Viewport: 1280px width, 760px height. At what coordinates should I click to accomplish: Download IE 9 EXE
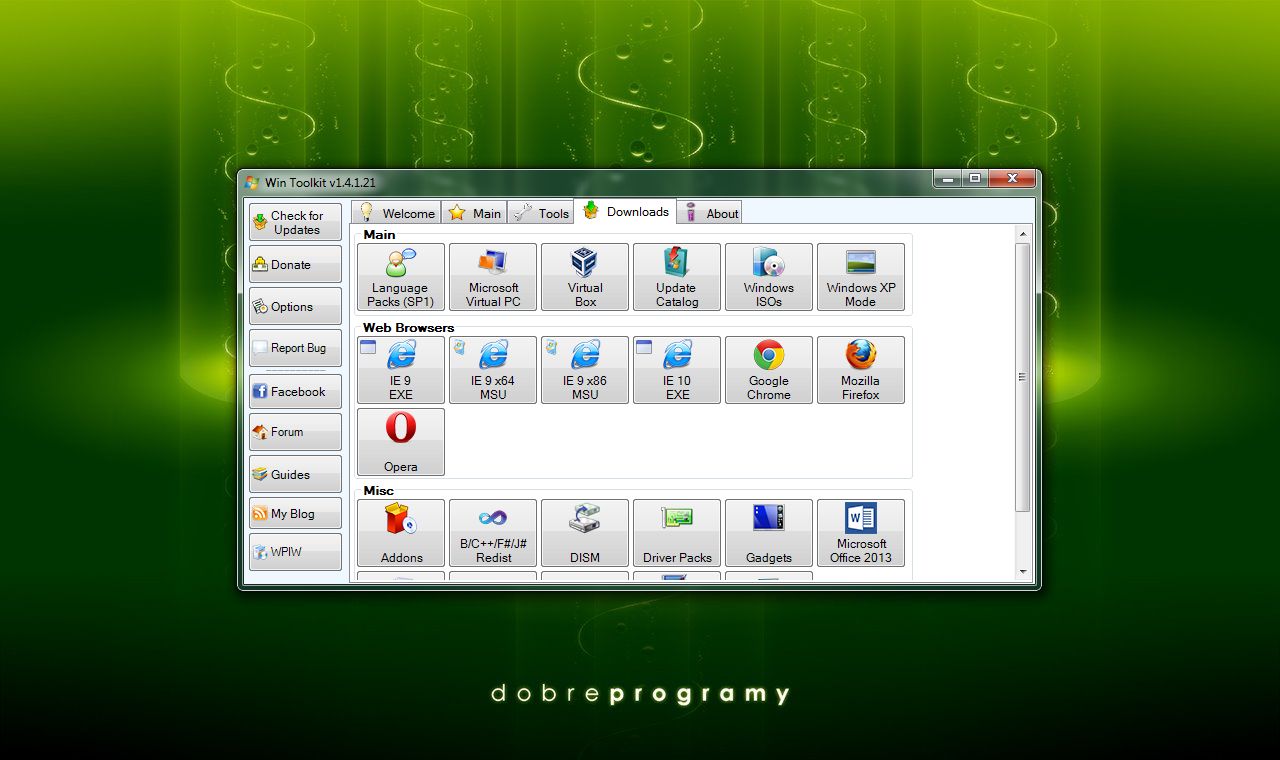point(400,370)
